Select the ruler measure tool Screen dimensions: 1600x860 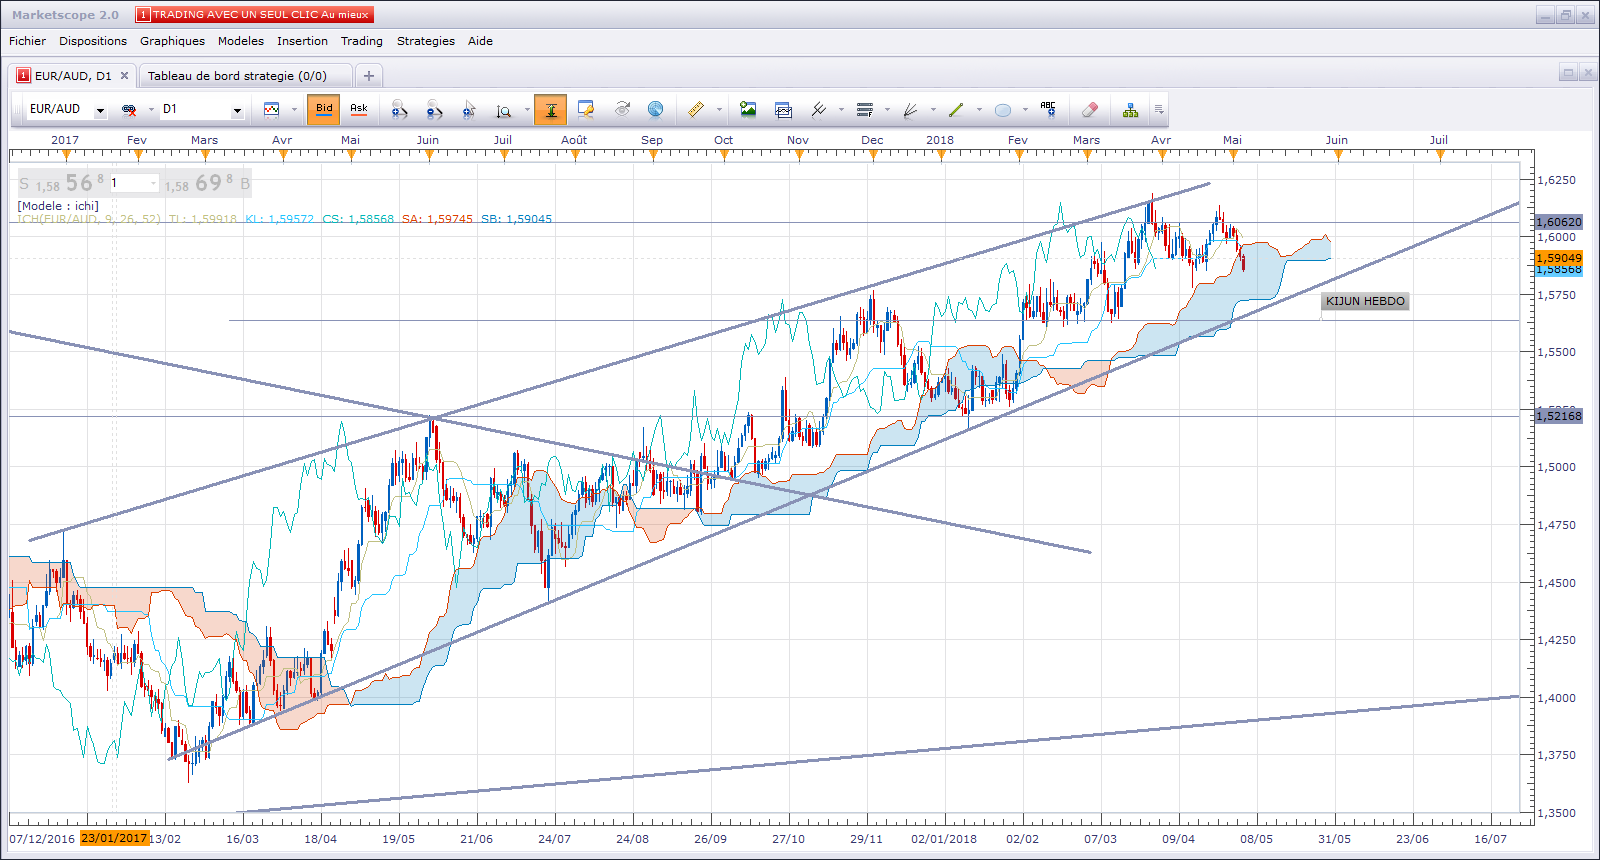click(x=696, y=110)
